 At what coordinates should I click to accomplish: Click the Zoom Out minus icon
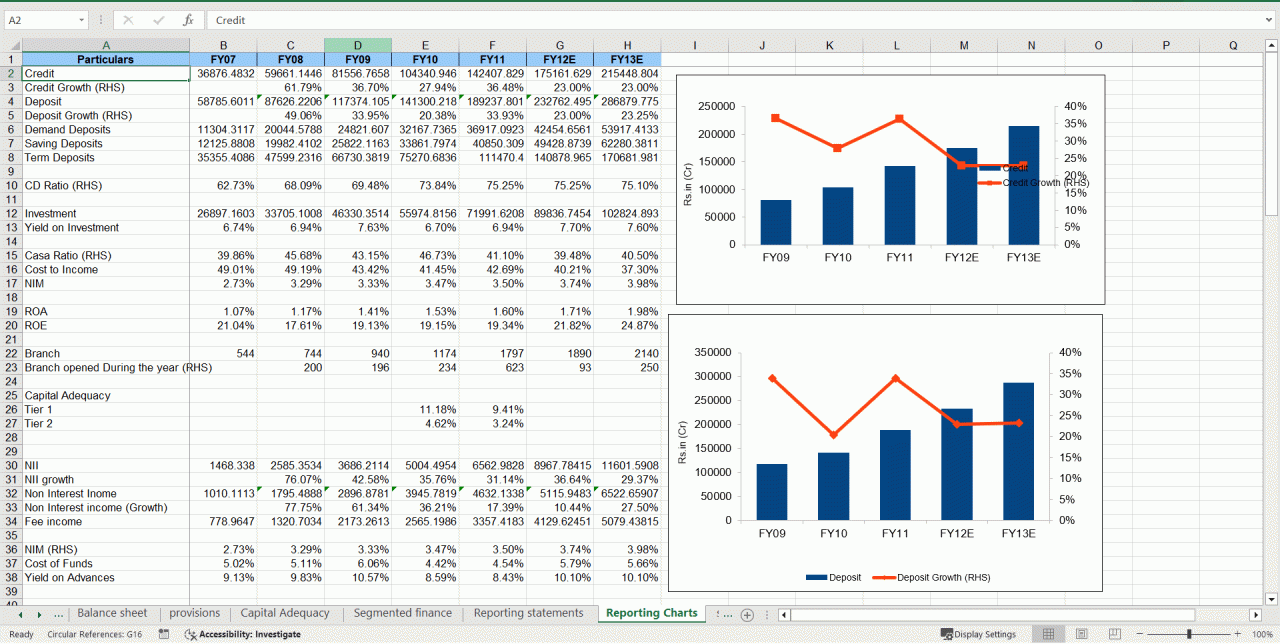coord(1140,633)
